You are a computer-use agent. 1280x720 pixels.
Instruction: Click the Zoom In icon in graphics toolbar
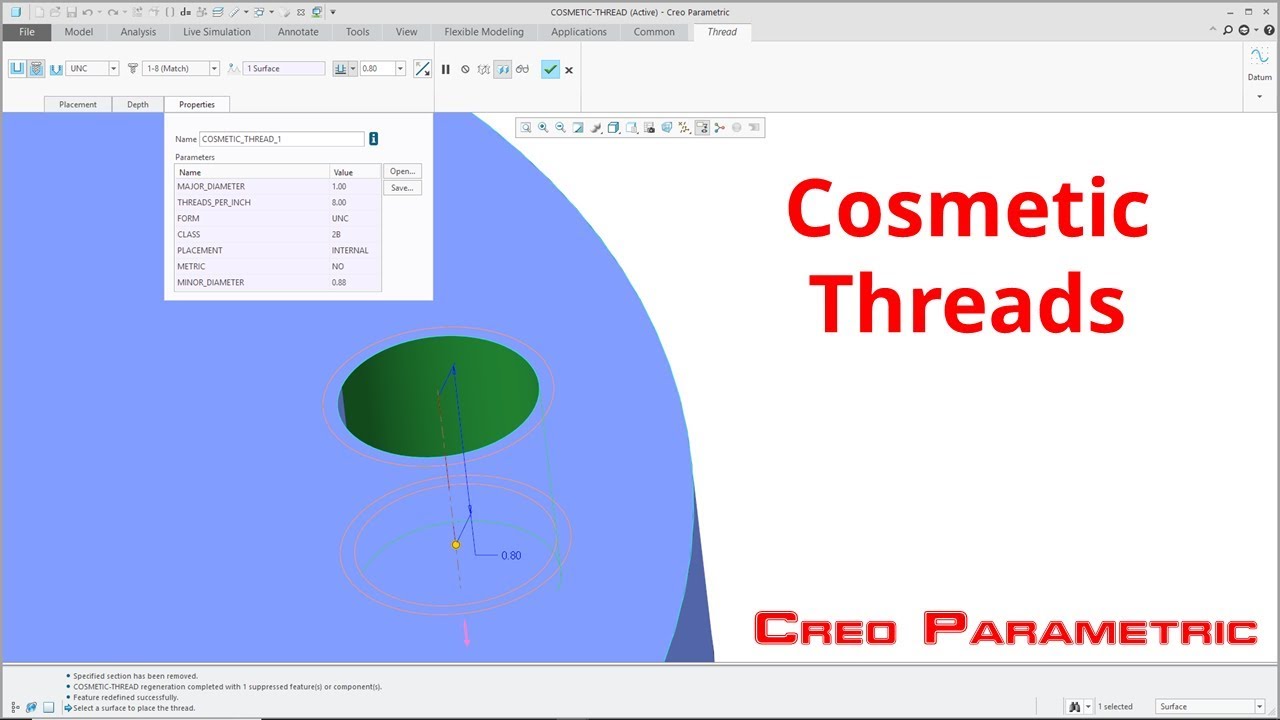pyautogui.click(x=543, y=127)
